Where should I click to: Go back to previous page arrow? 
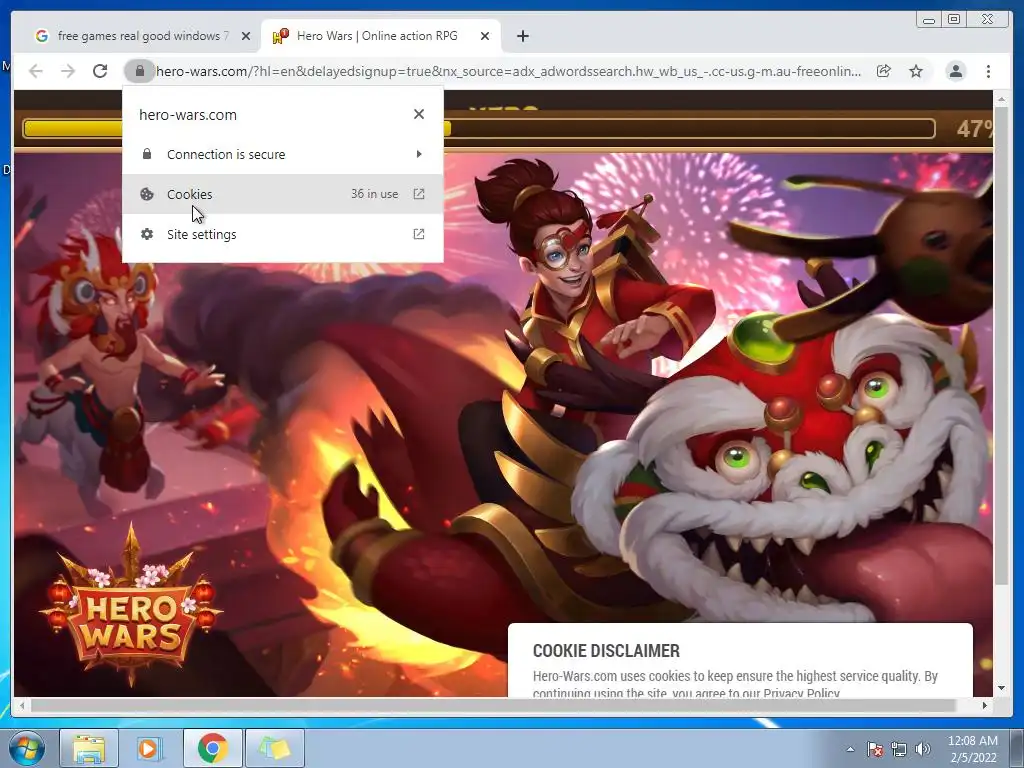(36, 71)
